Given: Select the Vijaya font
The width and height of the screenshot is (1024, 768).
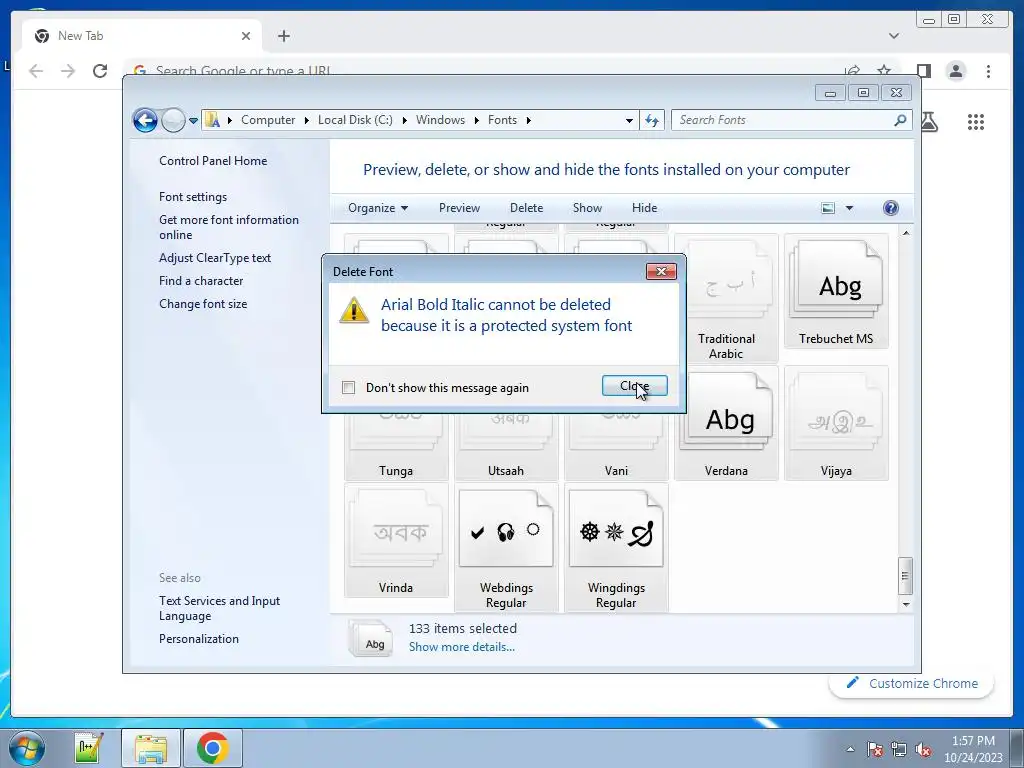Looking at the screenshot, I should (836, 423).
